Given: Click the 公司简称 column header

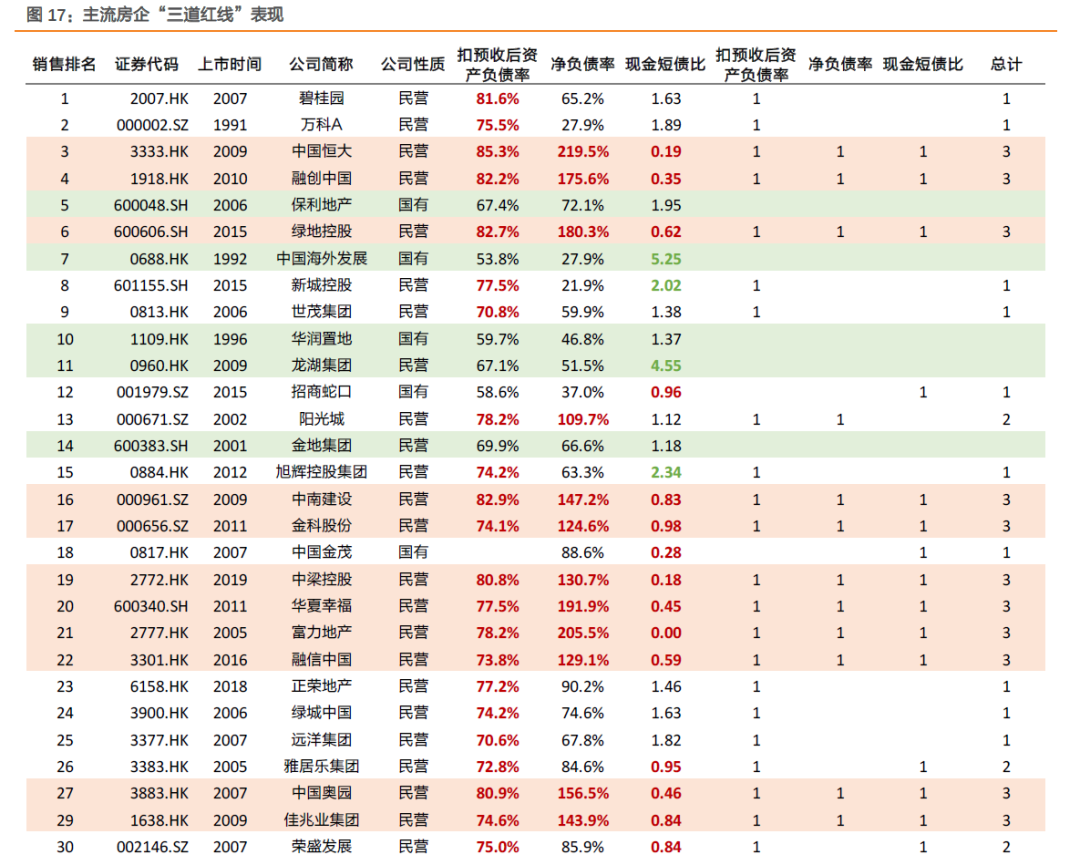Looking at the screenshot, I should 321,64.
